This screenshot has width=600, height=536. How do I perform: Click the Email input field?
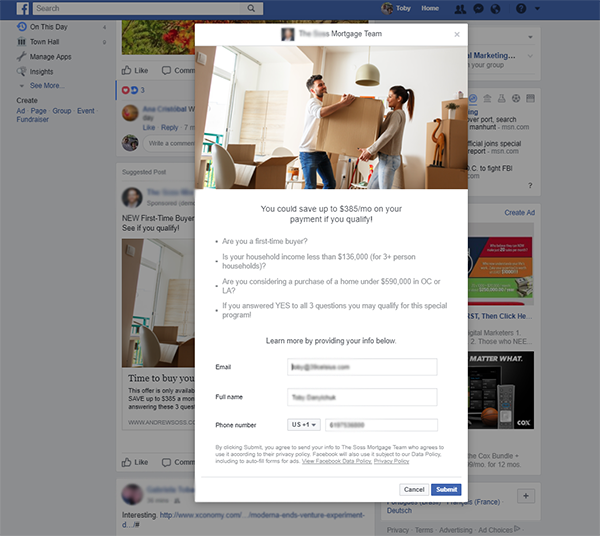[x=362, y=367]
